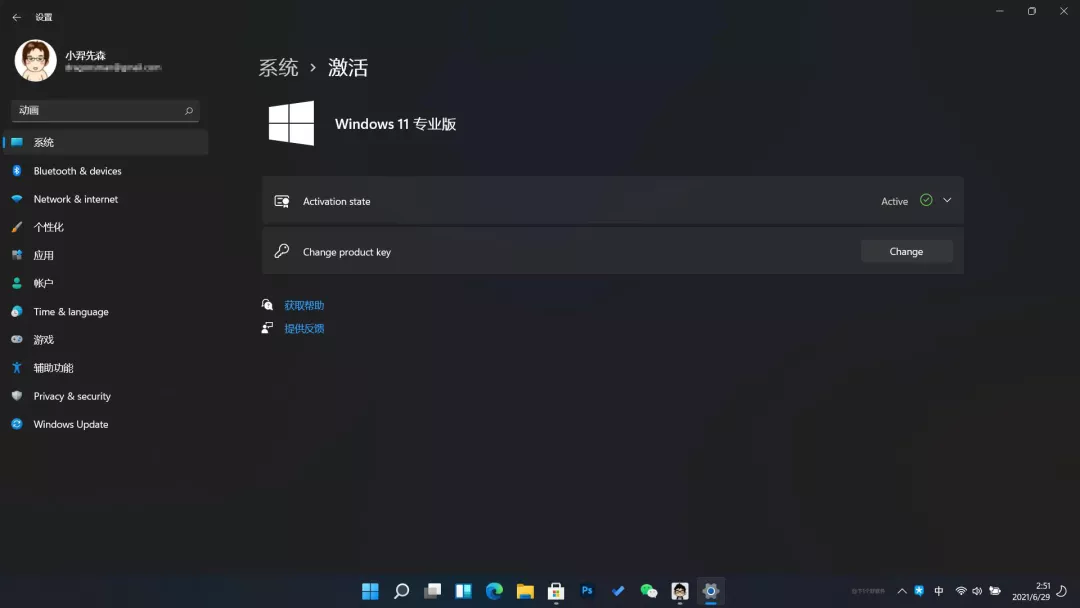Screen dimensions: 1080x608
Task: Expand the Activation state chevron
Action: coord(947,200)
